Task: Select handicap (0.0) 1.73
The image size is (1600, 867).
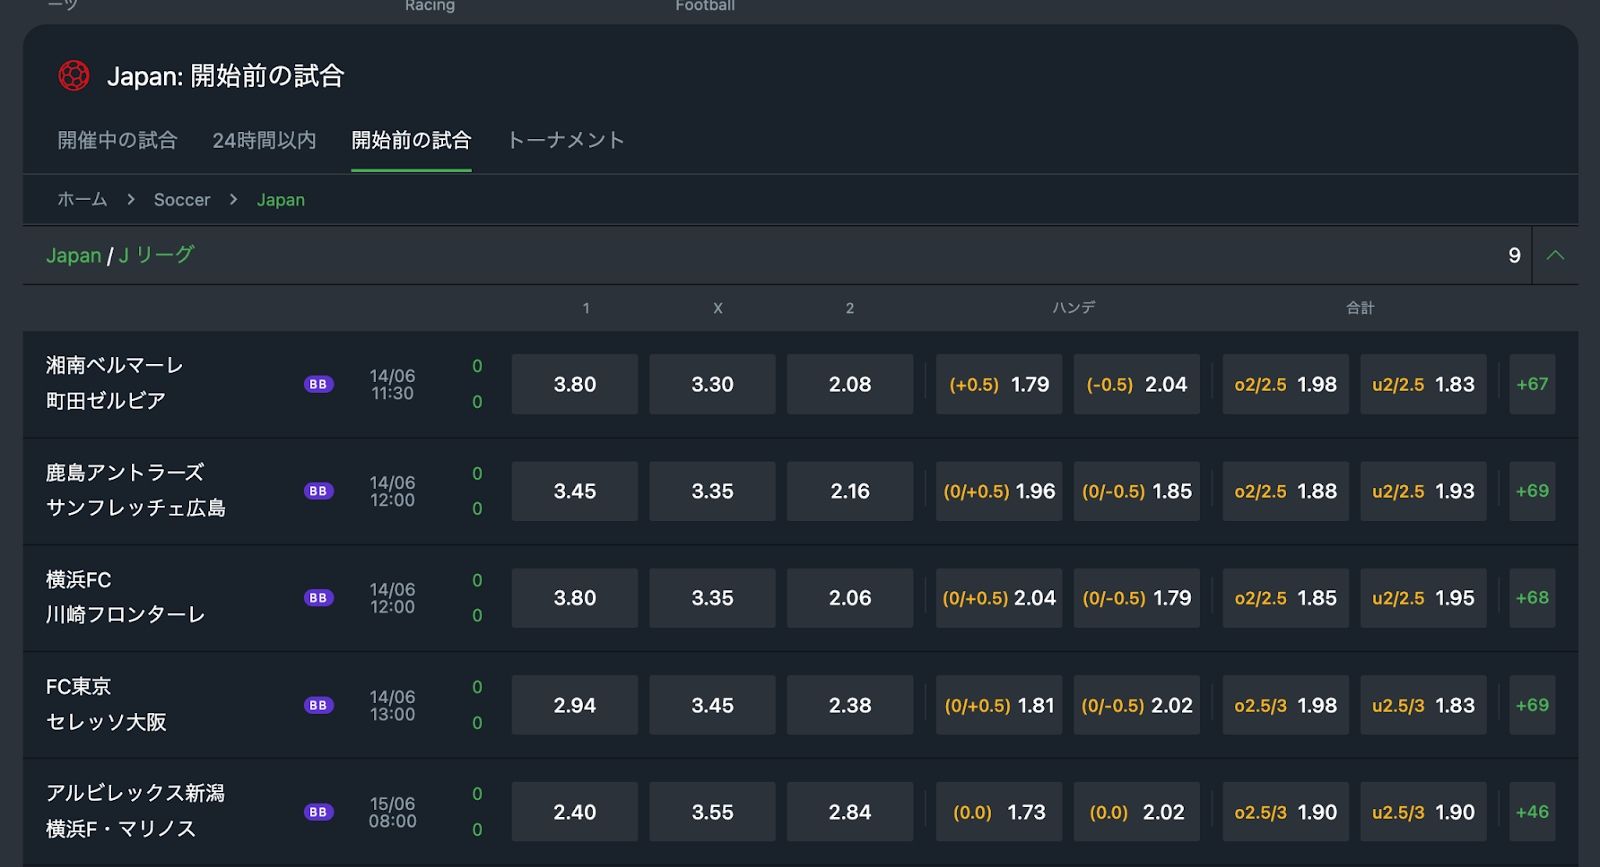Action: pos(999,812)
